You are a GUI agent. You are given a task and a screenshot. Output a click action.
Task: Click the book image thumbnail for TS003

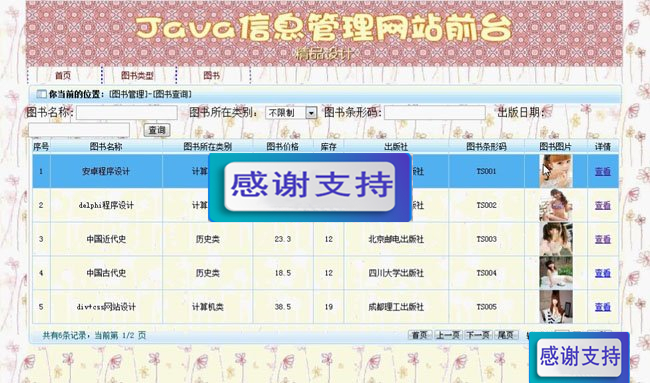555,239
